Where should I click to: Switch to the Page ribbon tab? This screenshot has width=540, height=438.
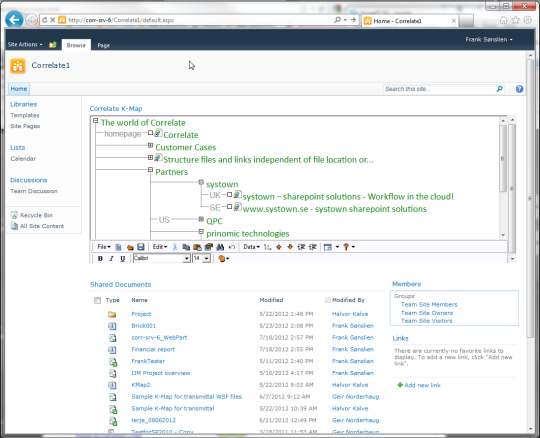coord(103,45)
